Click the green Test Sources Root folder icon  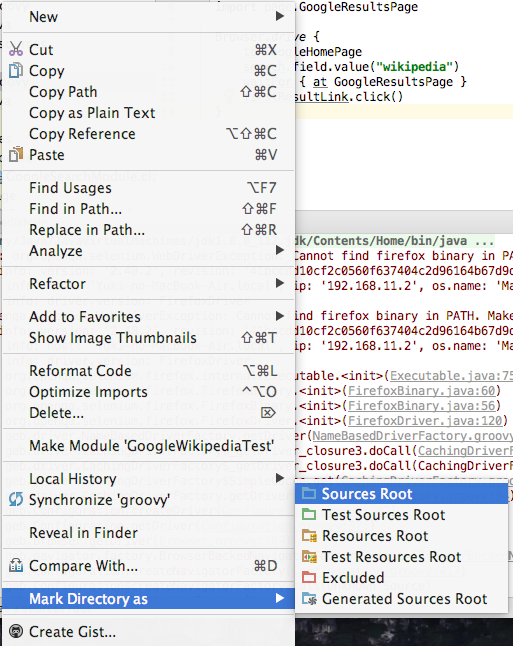[309, 514]
